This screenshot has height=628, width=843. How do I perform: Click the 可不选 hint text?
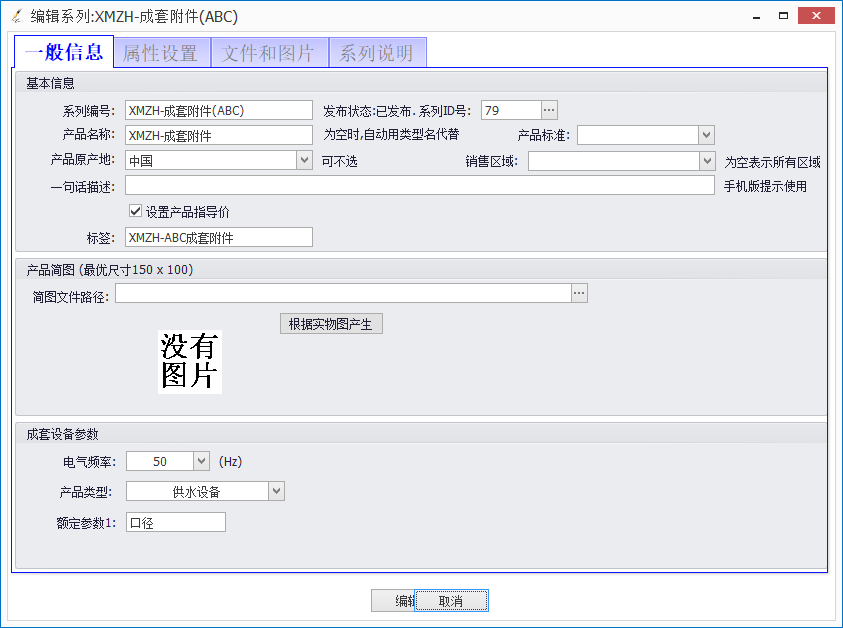coord(339,161)
